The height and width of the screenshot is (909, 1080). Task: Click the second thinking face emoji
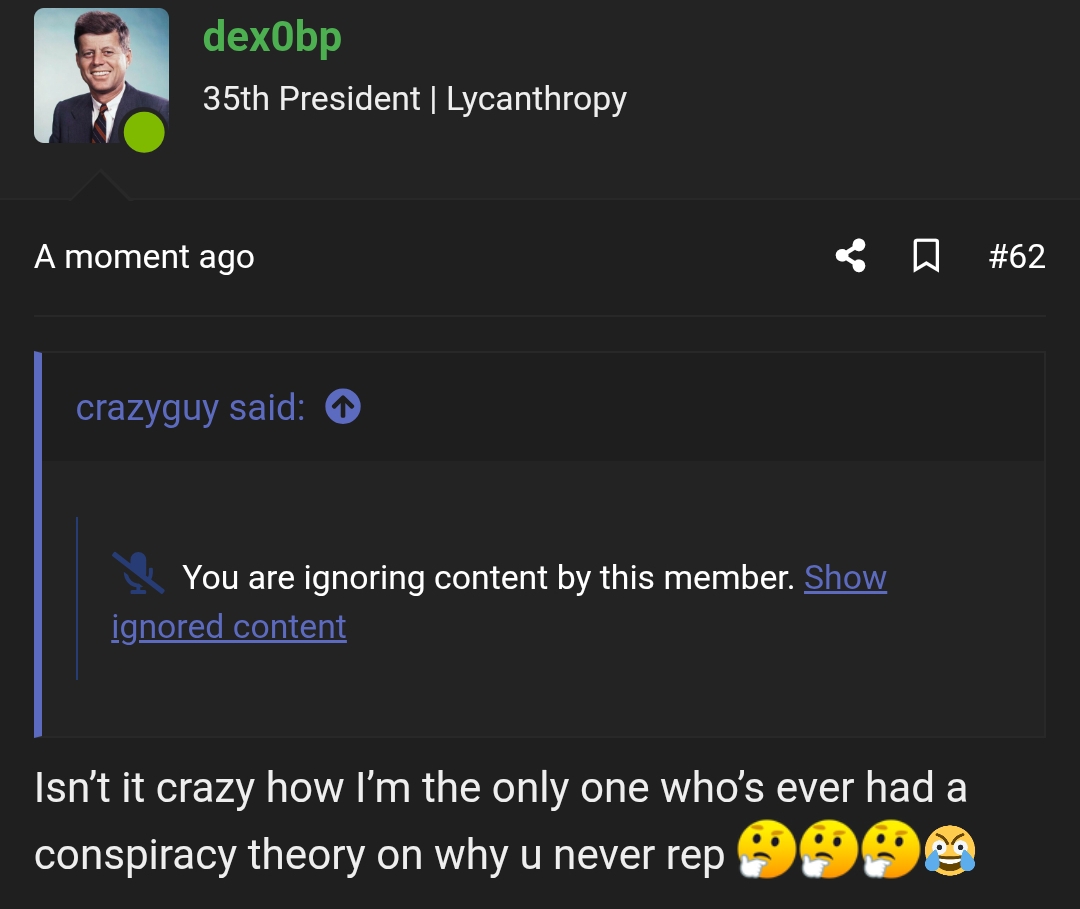click(x=829, y=849)
